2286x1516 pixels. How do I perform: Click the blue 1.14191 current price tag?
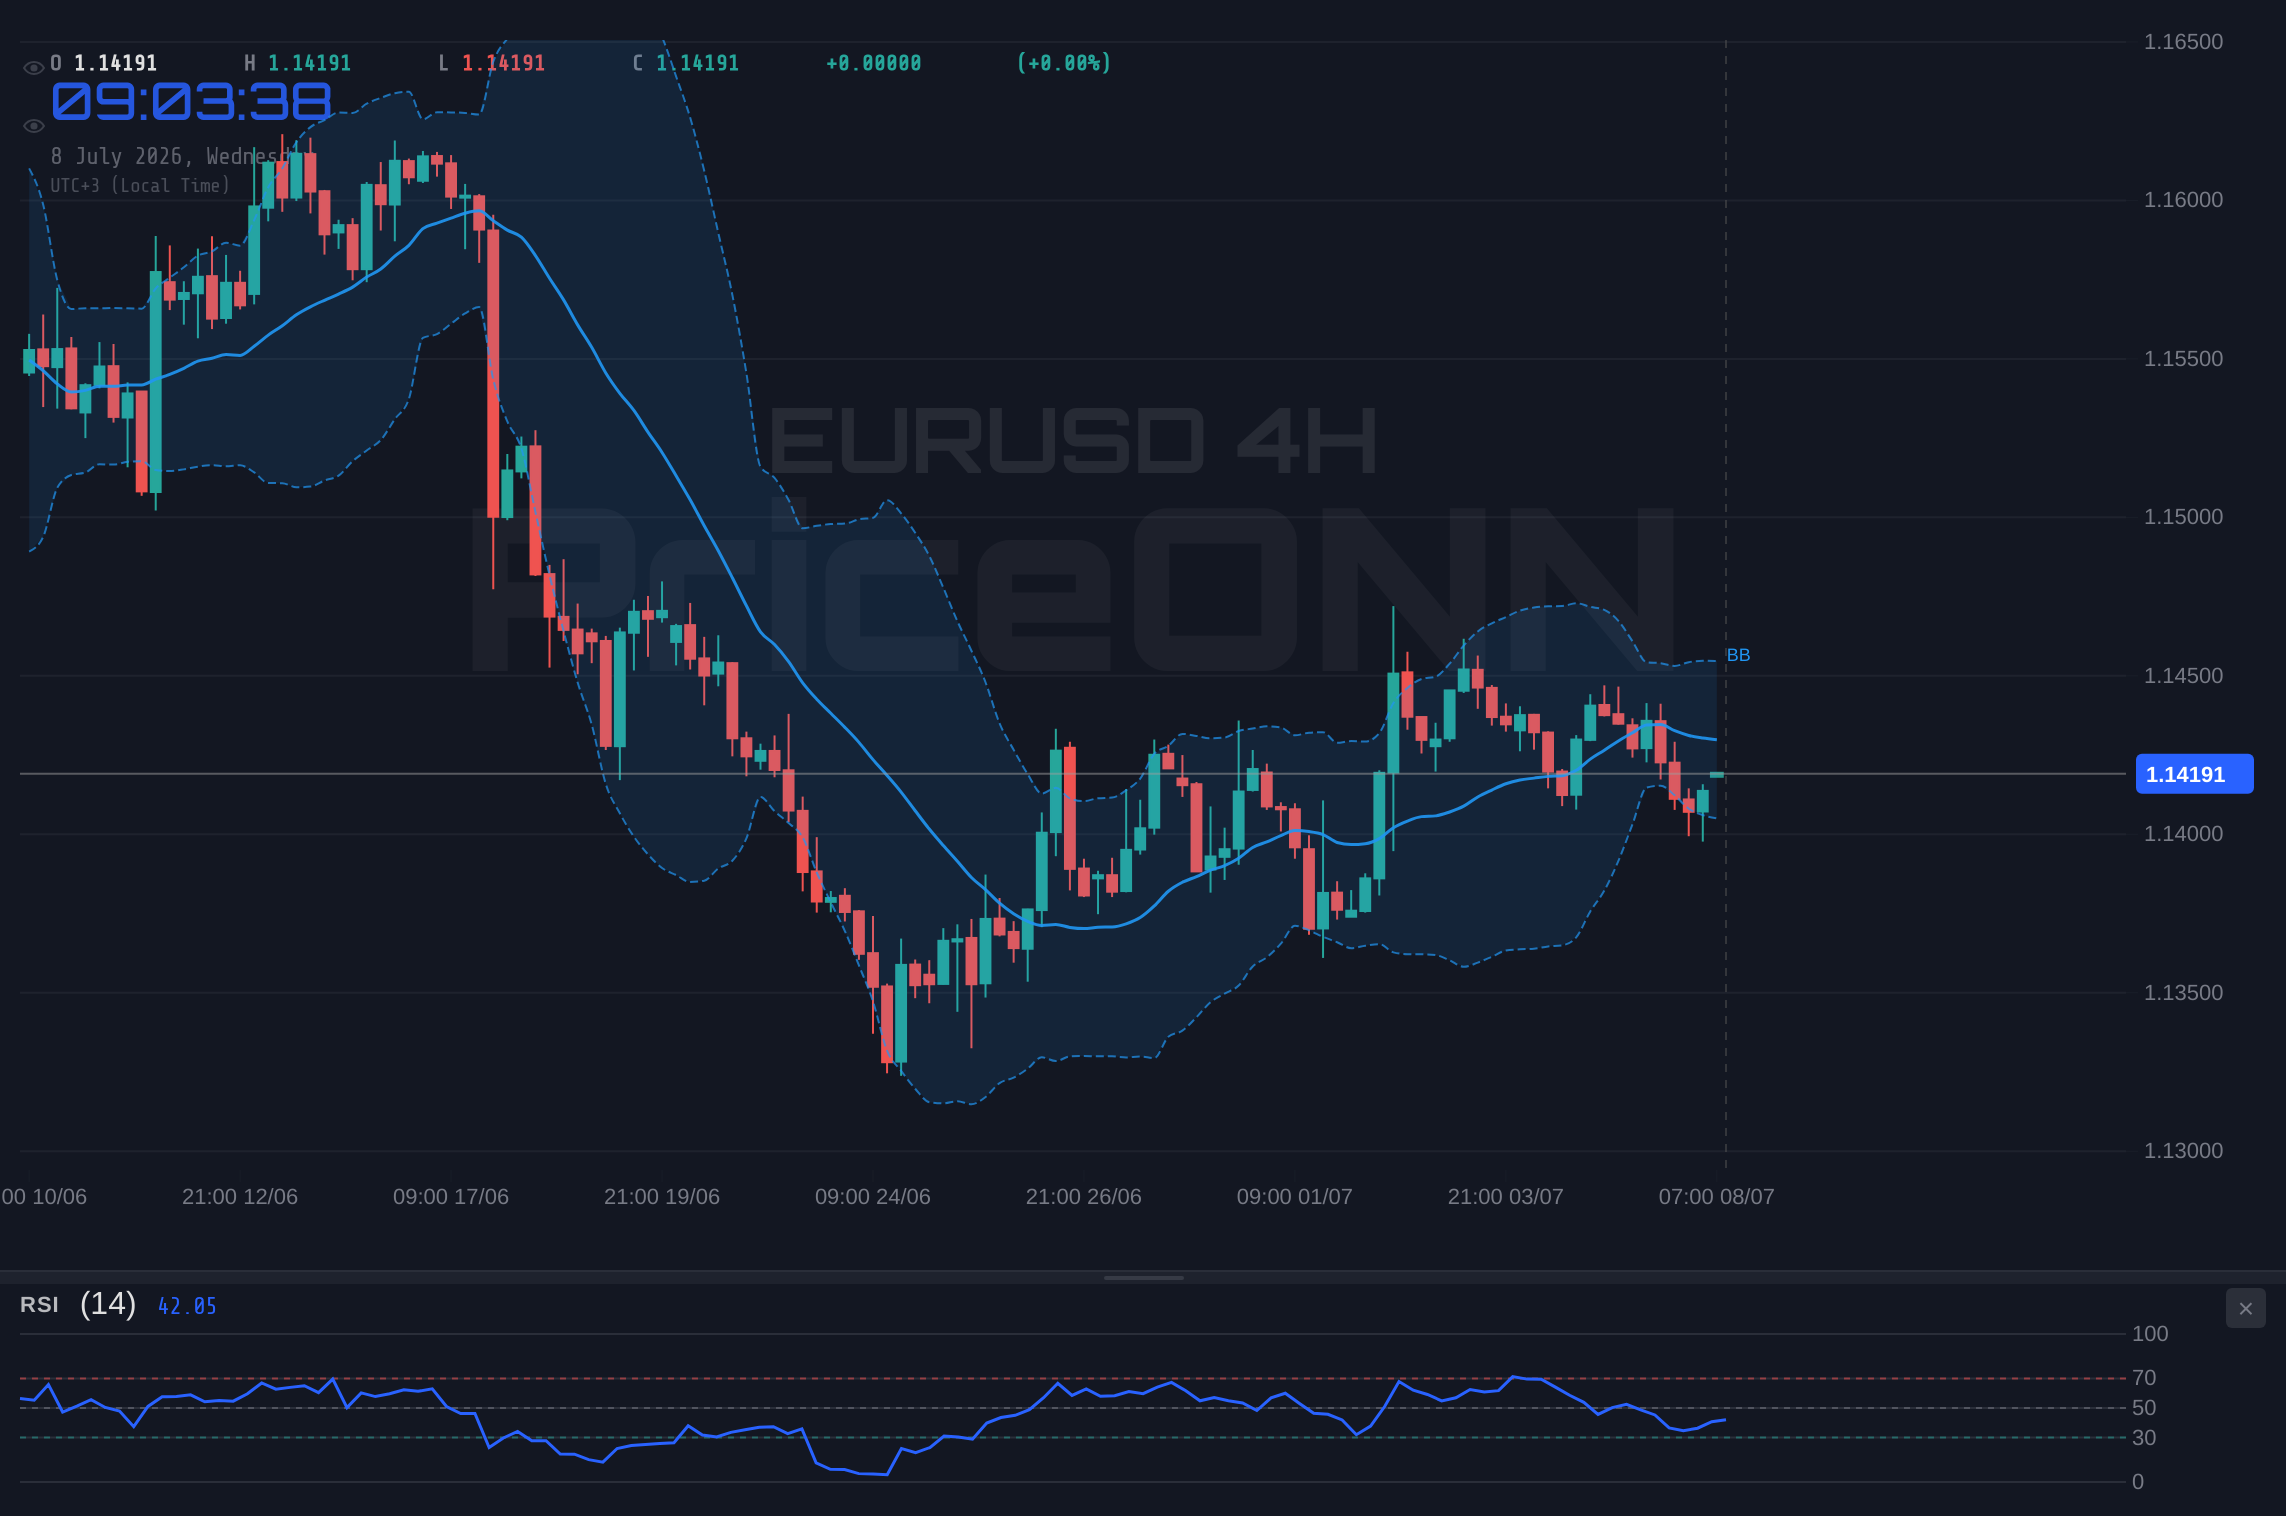click(2194, 774)
